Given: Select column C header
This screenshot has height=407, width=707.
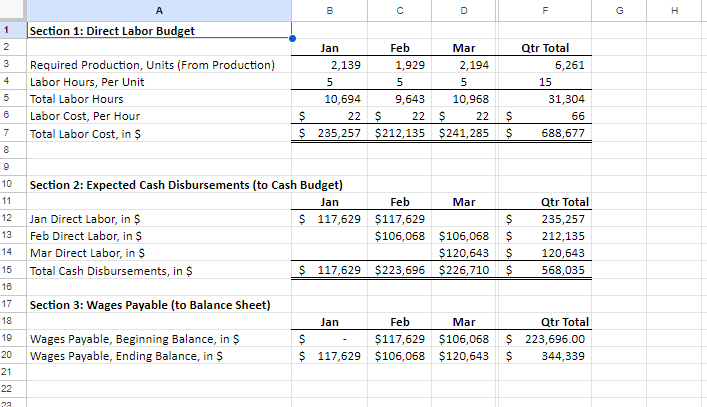Looking at the screenshot, I should pos(399,10).
